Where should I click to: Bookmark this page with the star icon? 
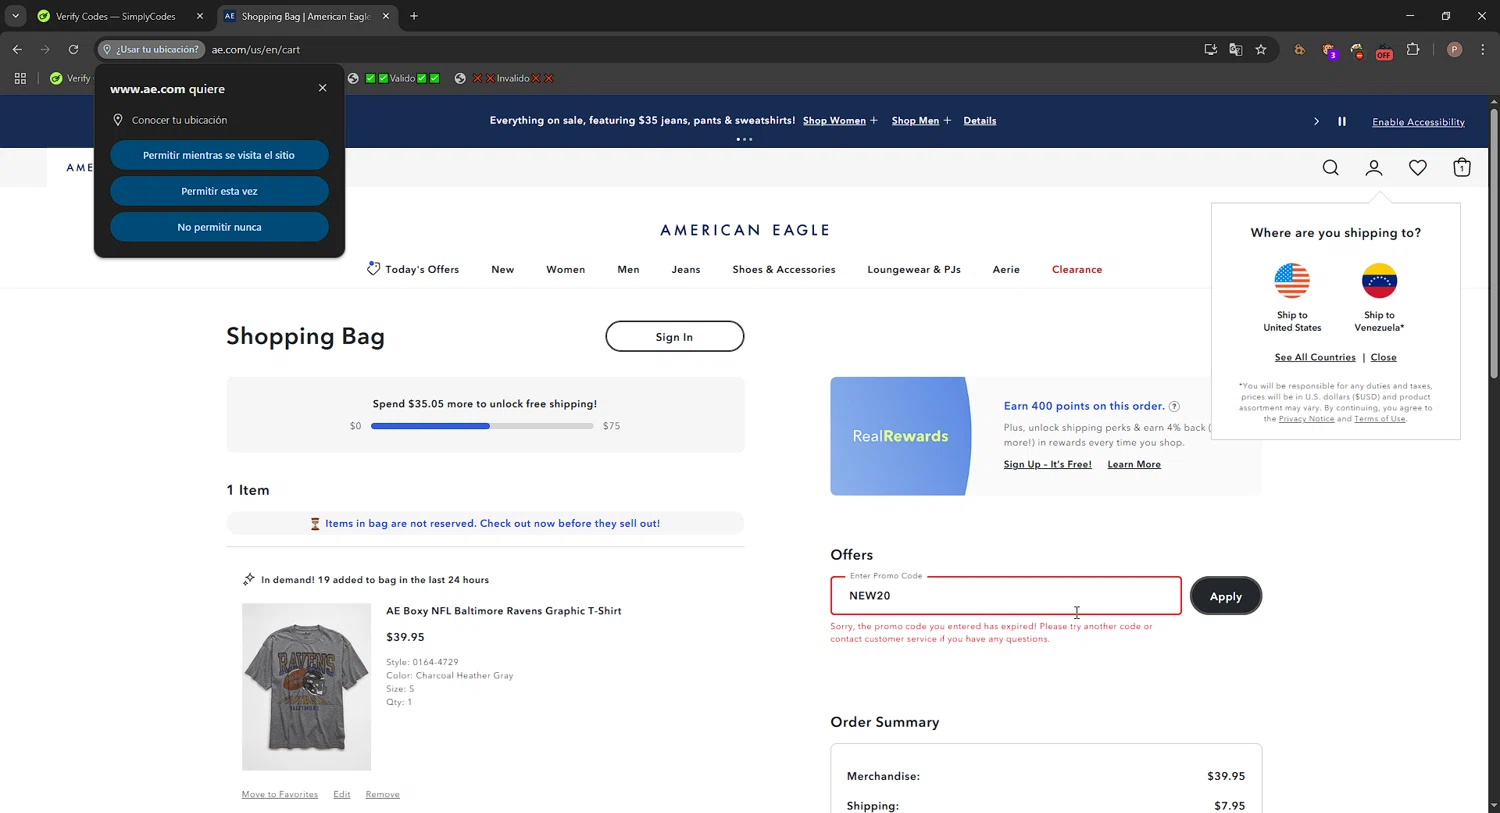1261,49
